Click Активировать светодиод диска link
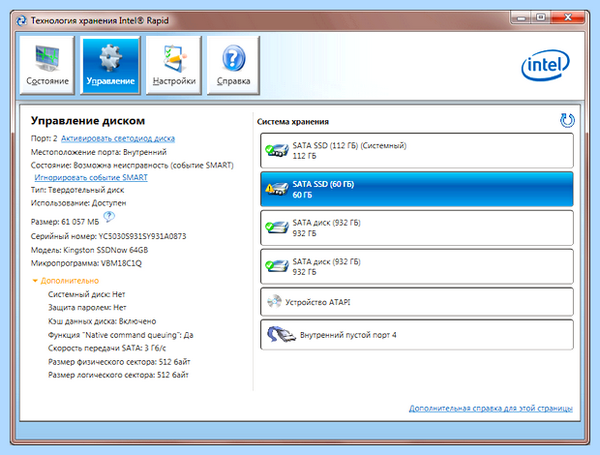Screen dimensions: 600x455 tap(118, 138)
